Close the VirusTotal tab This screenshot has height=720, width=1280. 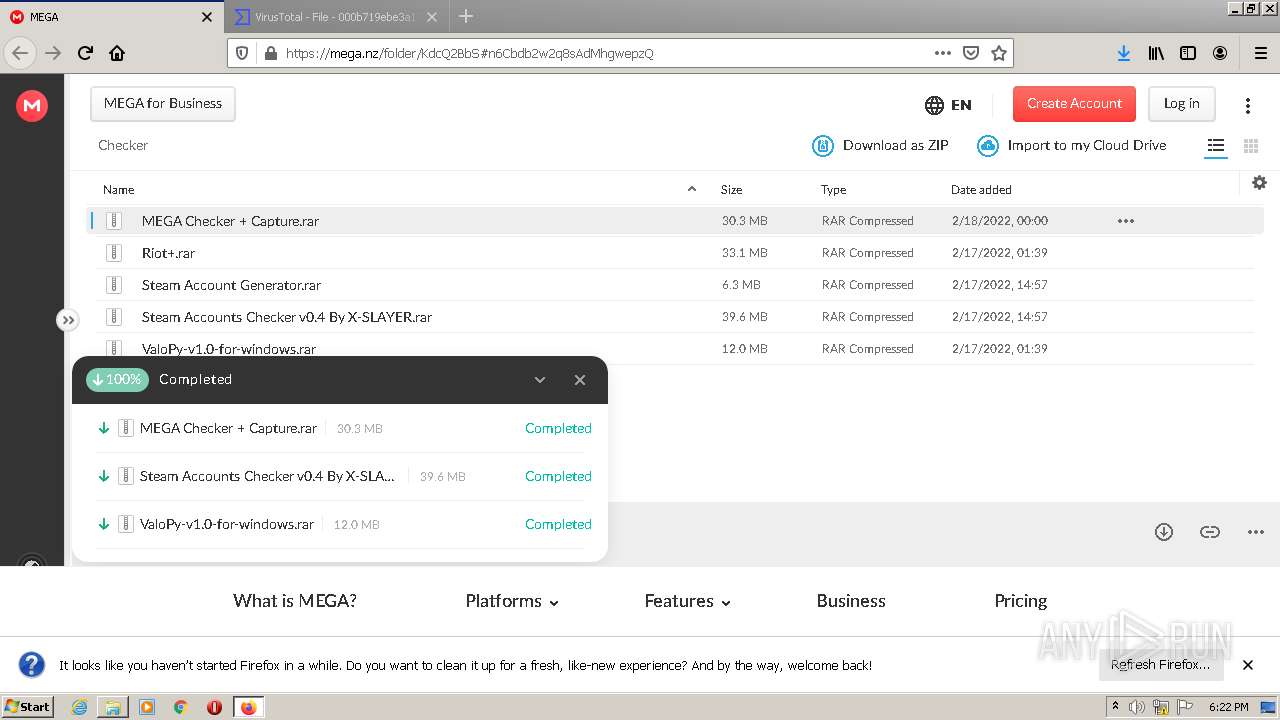click(x=432, y=17)
